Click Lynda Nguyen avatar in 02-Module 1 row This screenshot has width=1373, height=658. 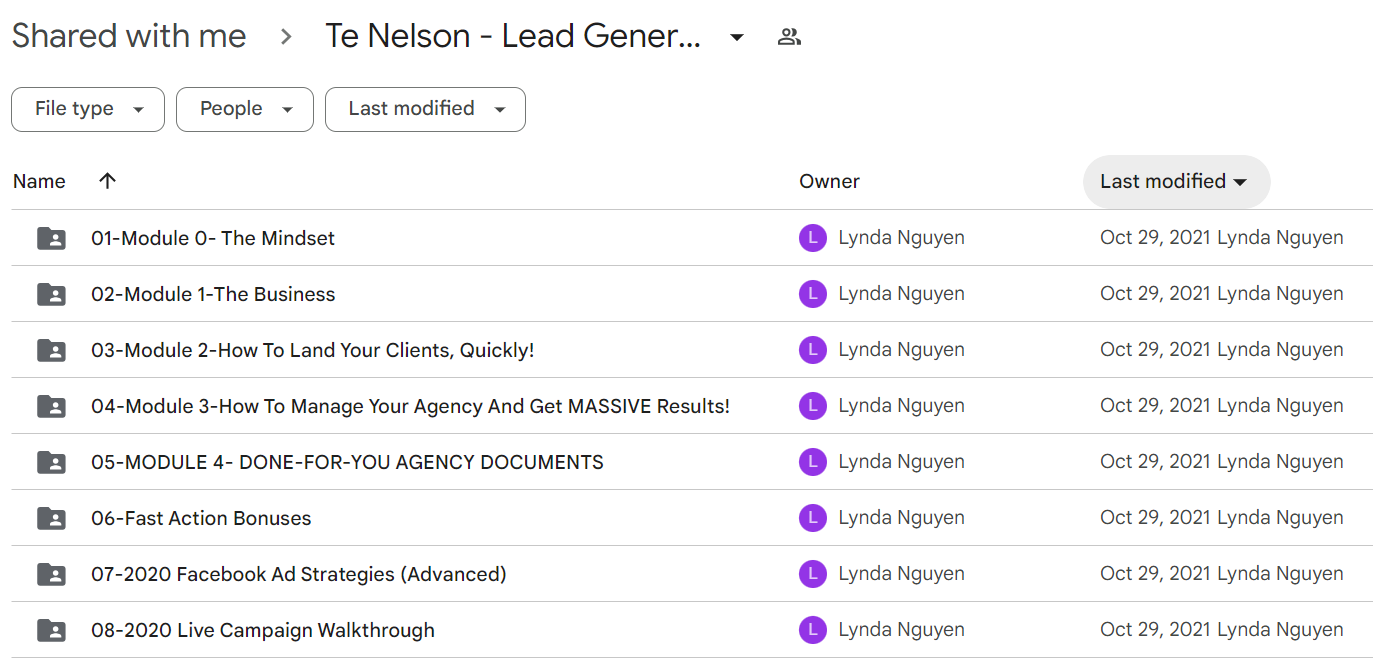coord(813,294)
